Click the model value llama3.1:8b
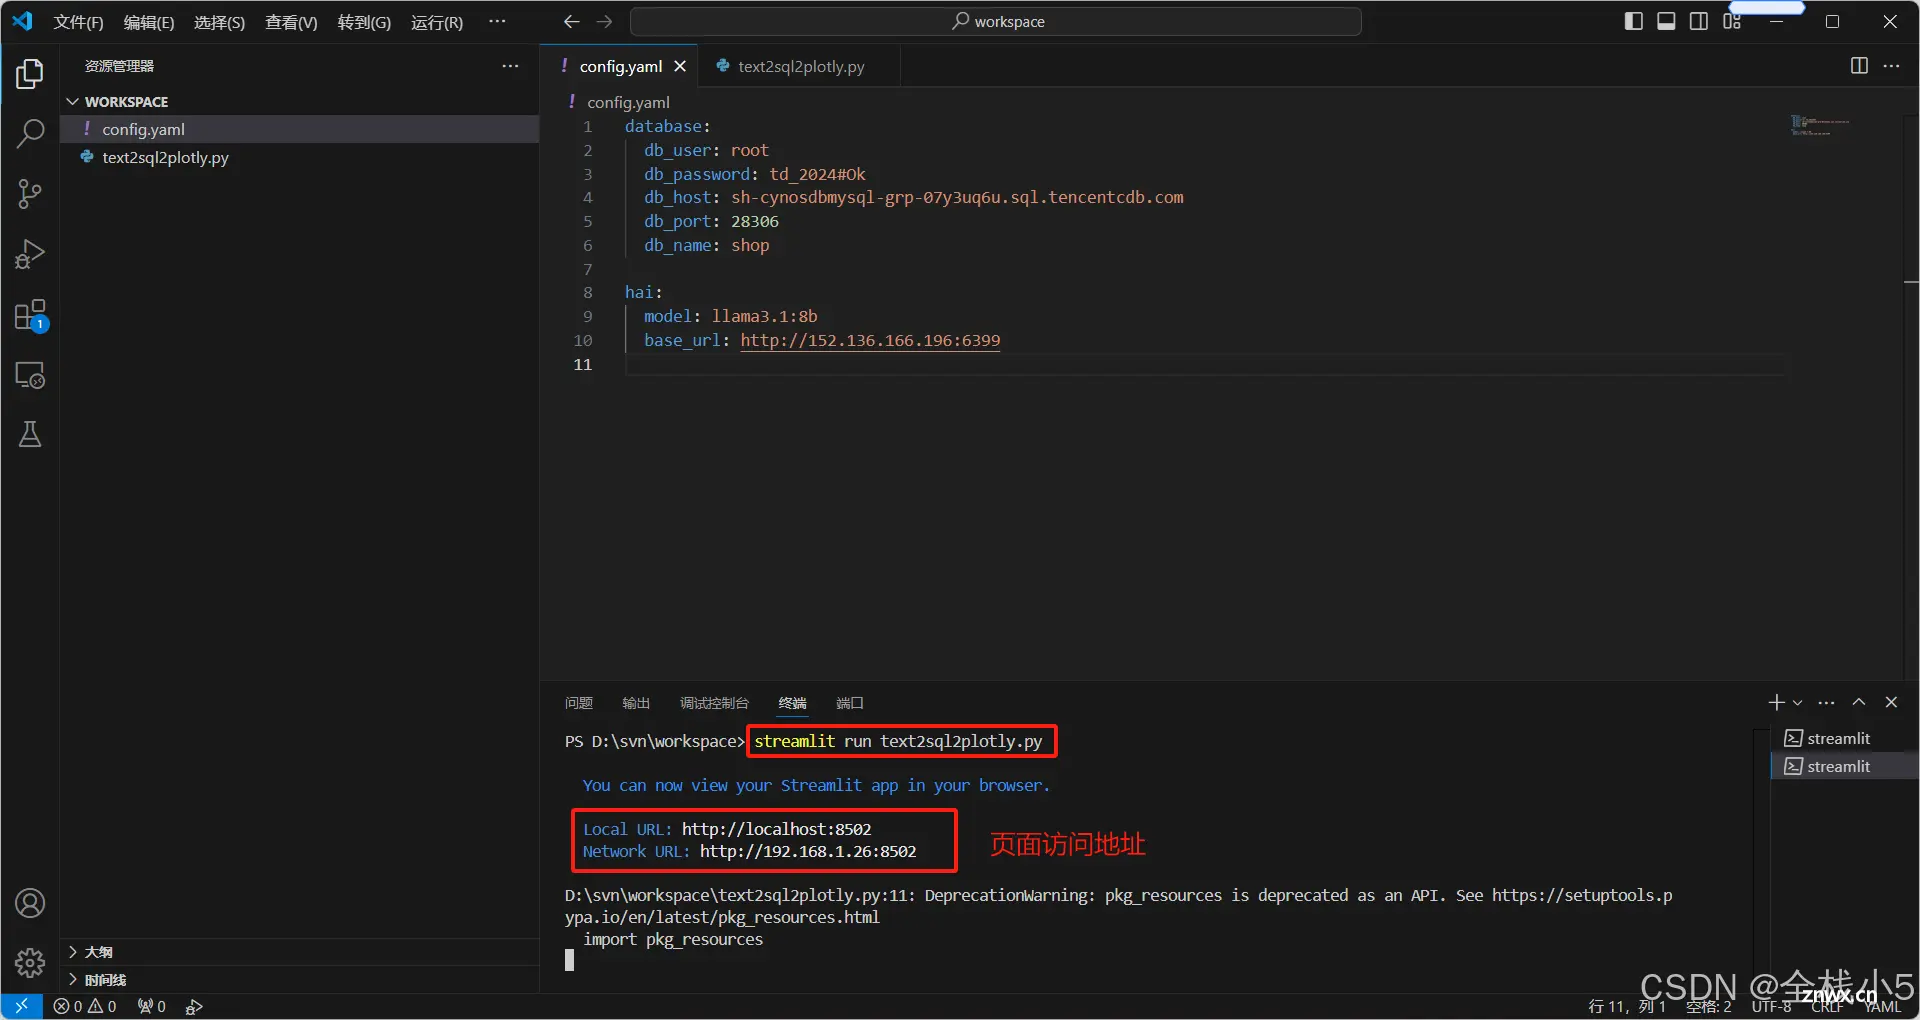 coord(764,316)
